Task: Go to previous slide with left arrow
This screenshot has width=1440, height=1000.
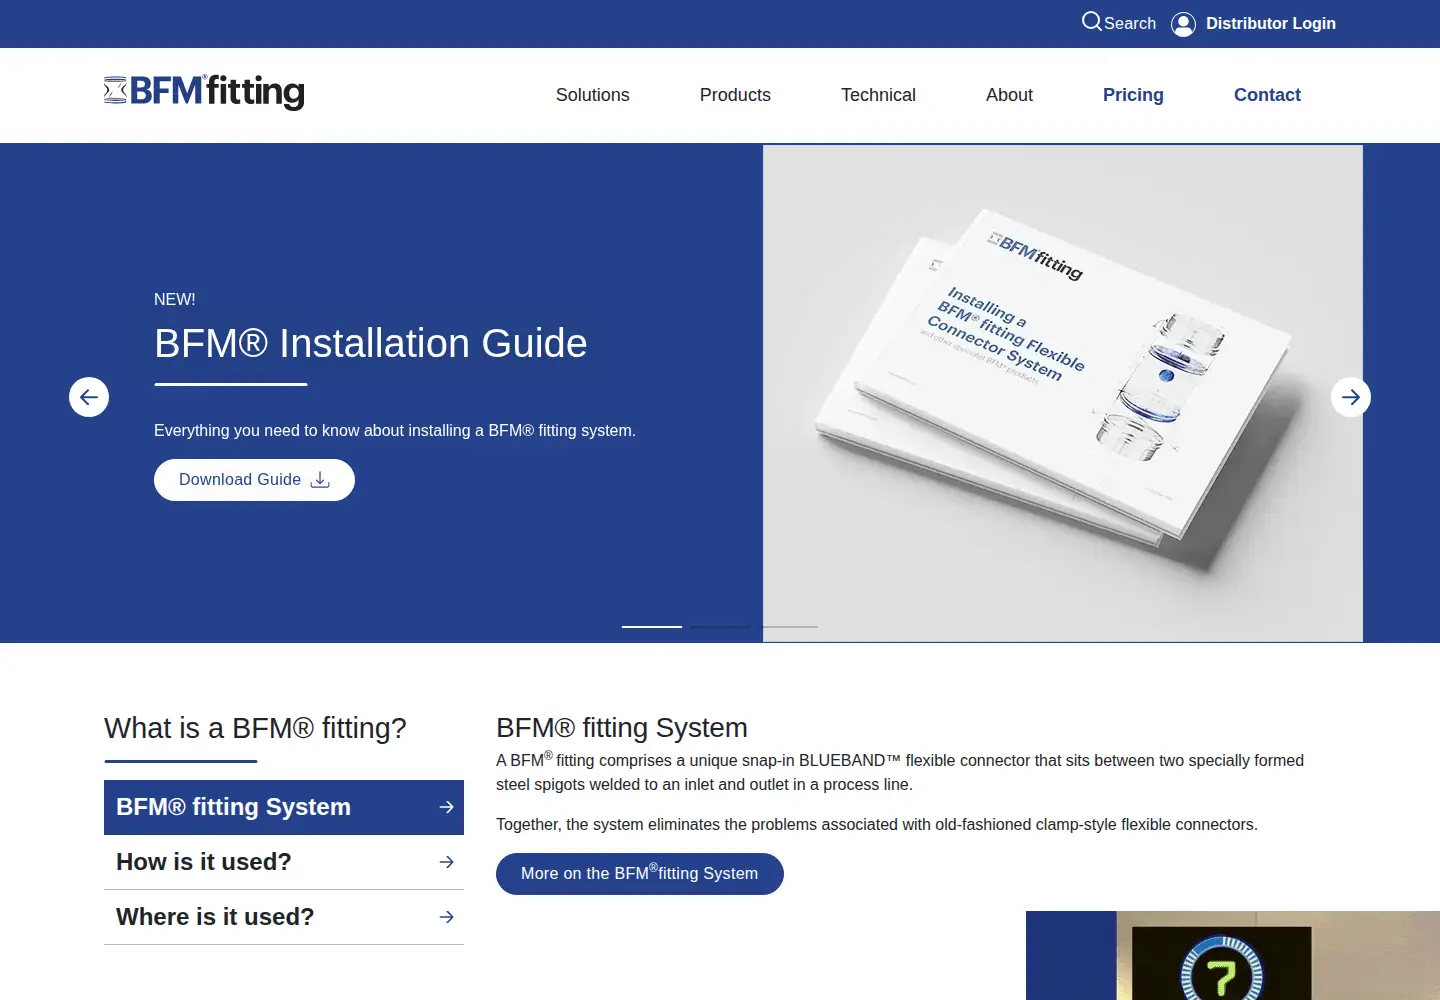Action: [89, 397]
